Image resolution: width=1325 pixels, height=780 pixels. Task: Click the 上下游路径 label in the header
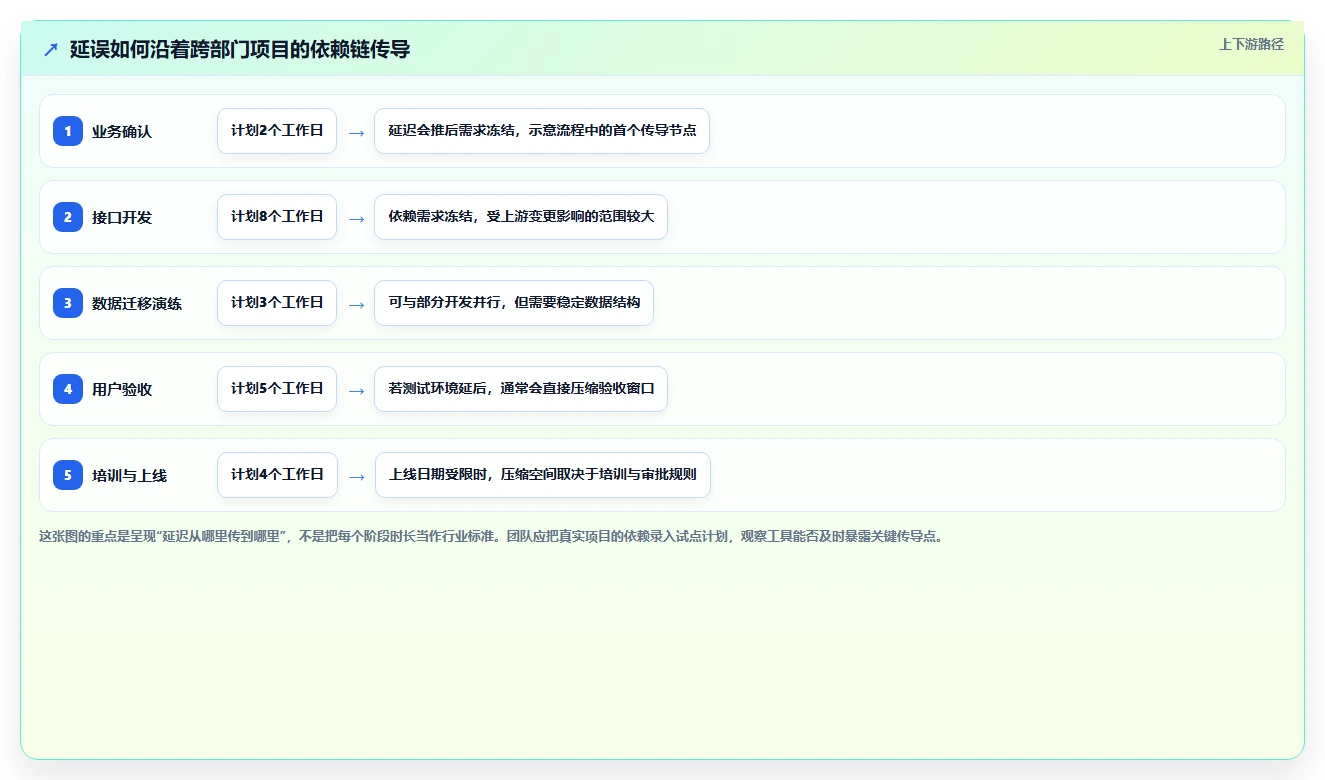(1251, 44)
